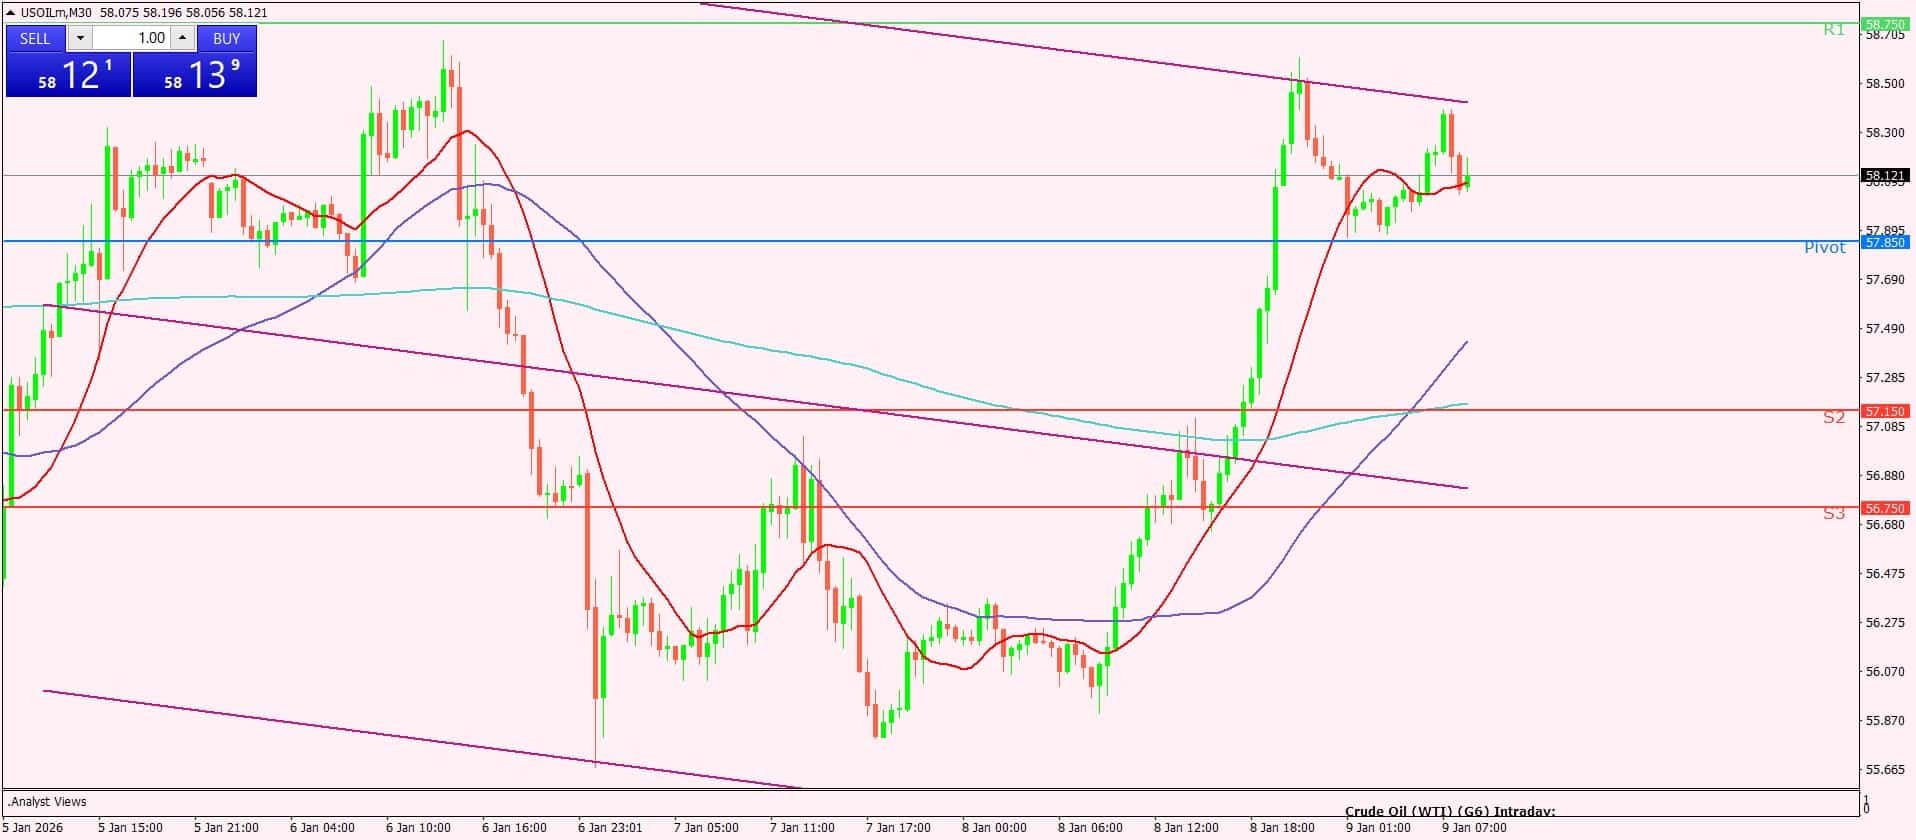Click the USOILm,M30 chart title text

(55, 12)
